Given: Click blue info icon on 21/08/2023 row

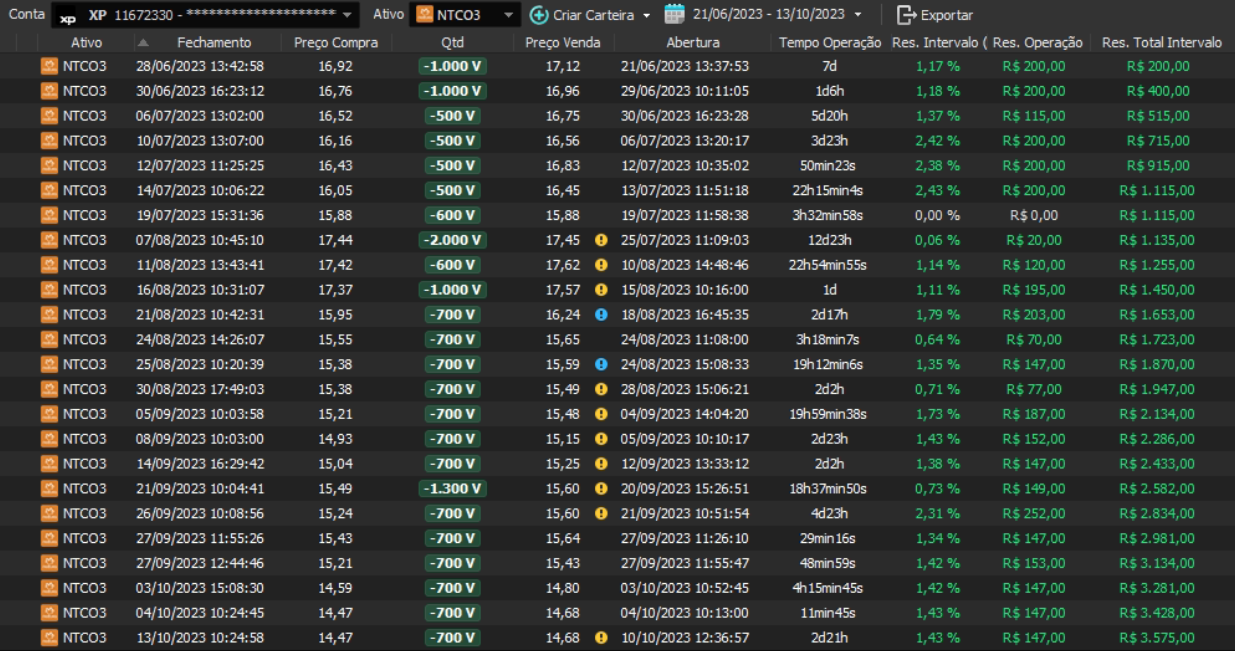Looking at the screenshot, I should pyautogui.click(x=601, y=314).
